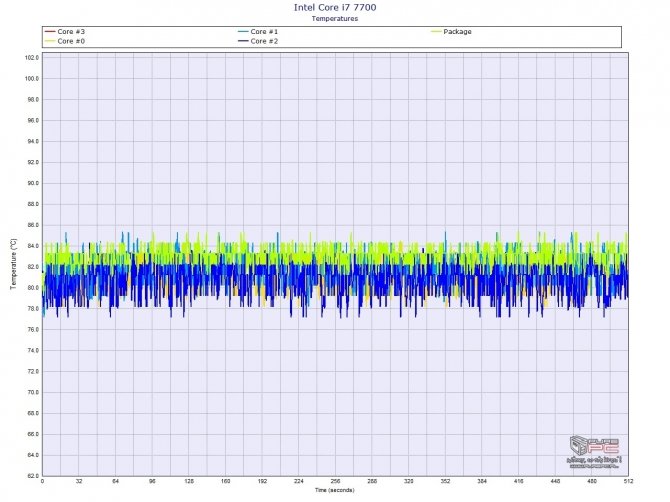Select the Core #3 red line swatch
Viewport: 670px width, 502px height.
[x=50, y=32]
